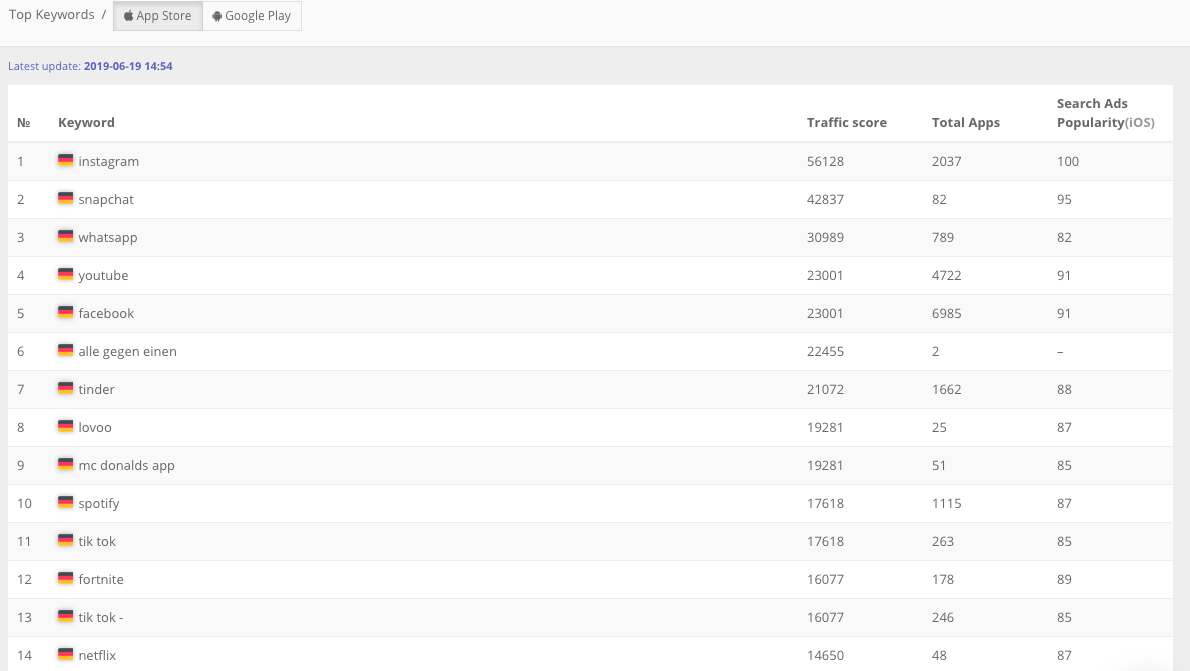Select the lovoo keyword
This screenshot has height=671, width=1190.
click(95, 427)
